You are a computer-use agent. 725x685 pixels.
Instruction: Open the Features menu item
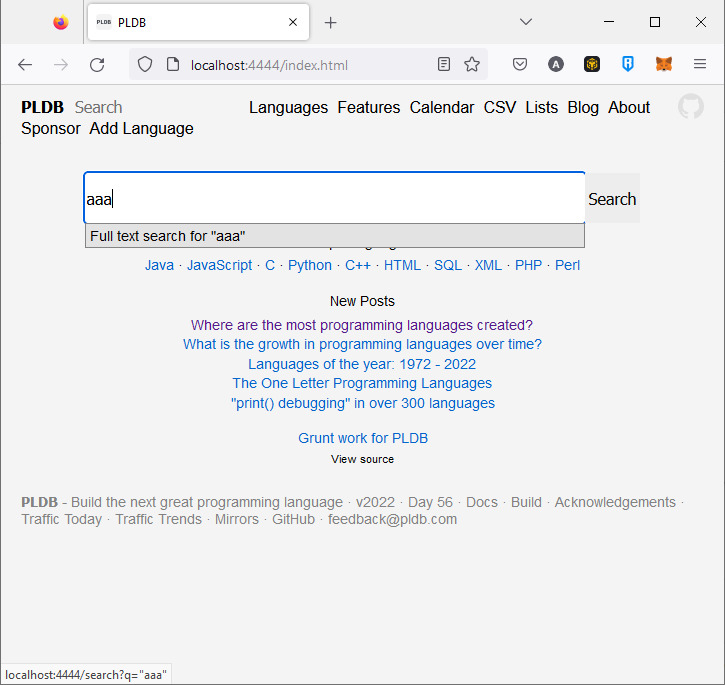(x=369, y=107)
